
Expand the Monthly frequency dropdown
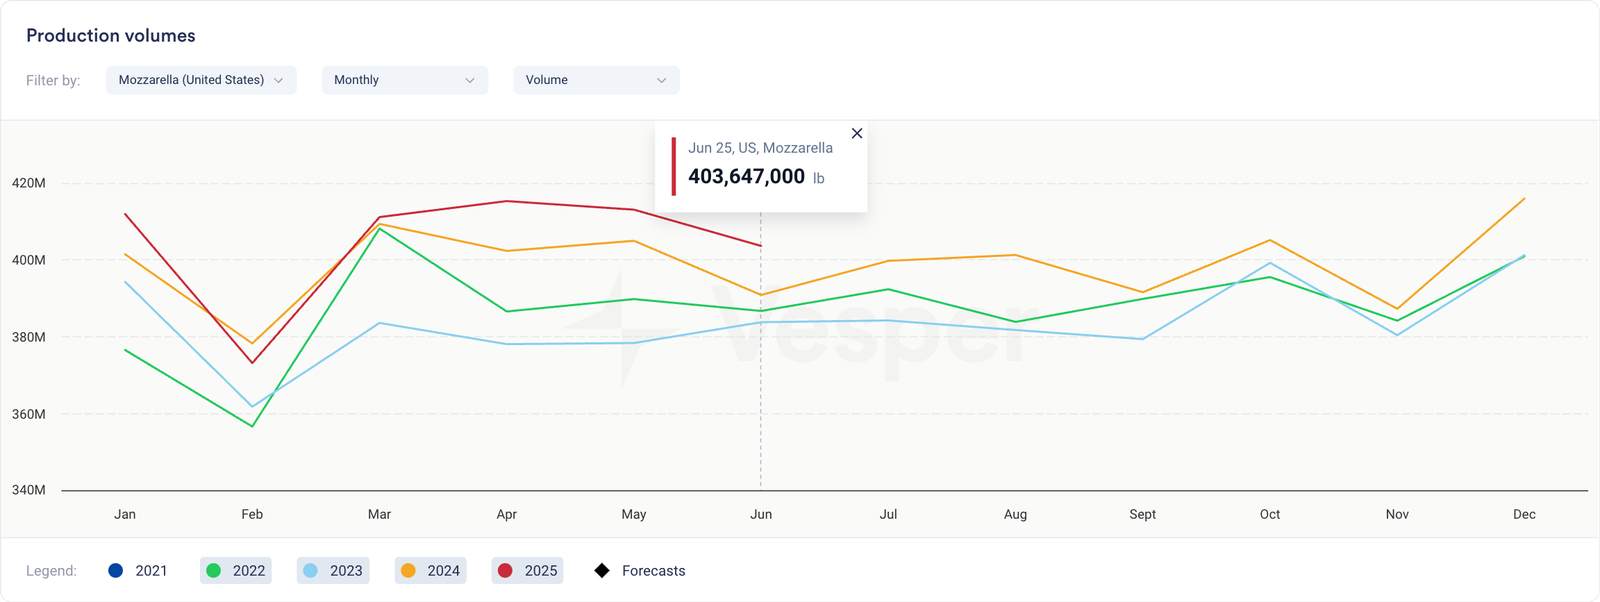(404, 80)
